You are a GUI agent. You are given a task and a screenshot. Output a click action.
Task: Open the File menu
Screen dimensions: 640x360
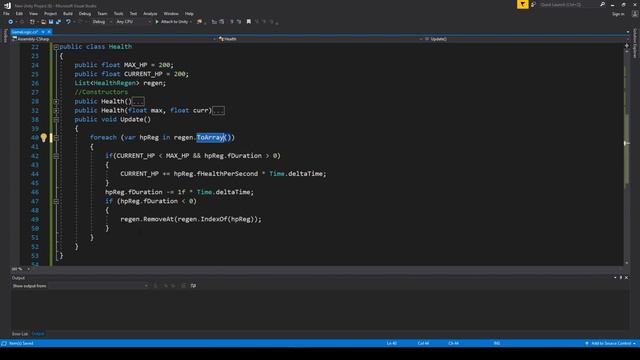point(6,14)
